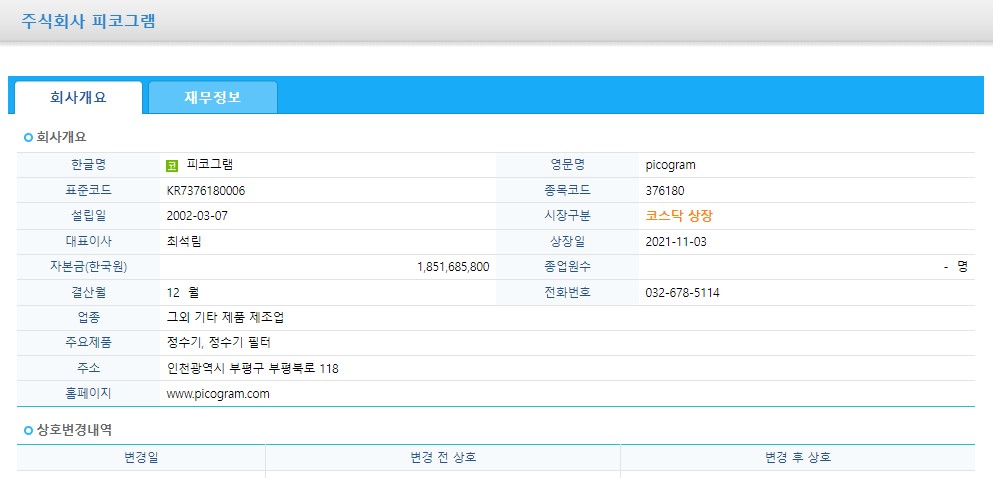Click the 시장구분 row label

(567, 216)
